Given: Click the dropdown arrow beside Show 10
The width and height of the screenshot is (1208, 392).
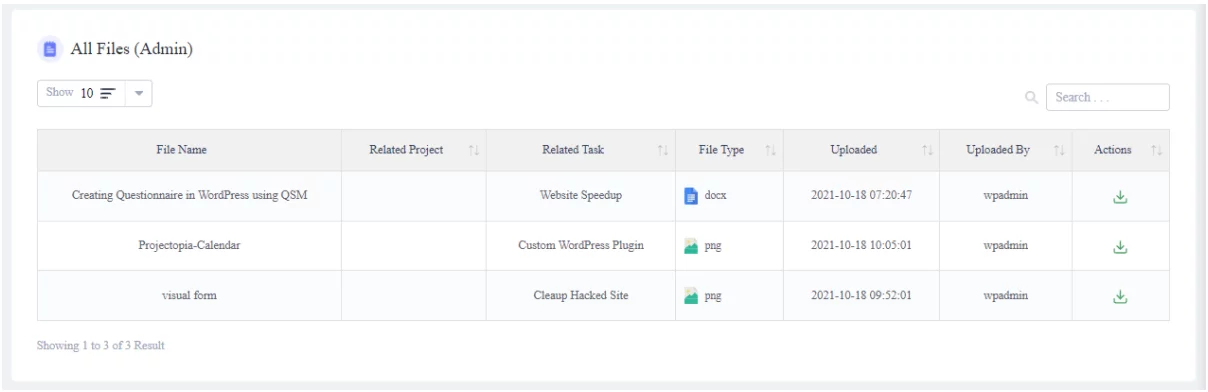Looking at the screenshot, I should pos(138,93).
